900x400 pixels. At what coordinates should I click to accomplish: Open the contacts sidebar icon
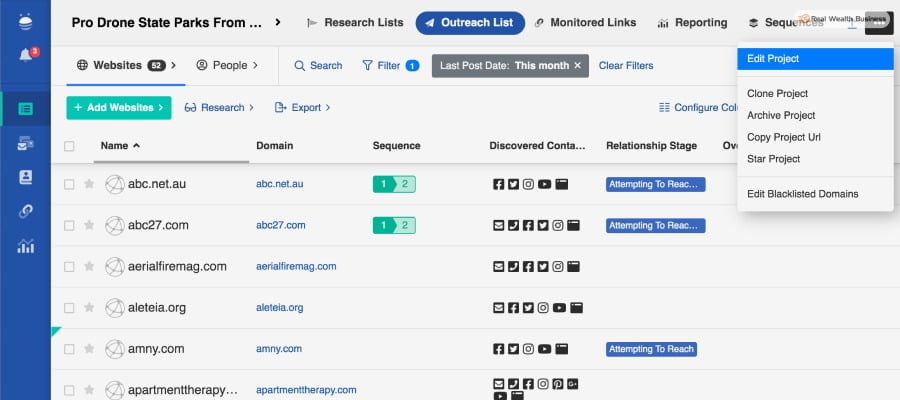(x=25, y=177)
